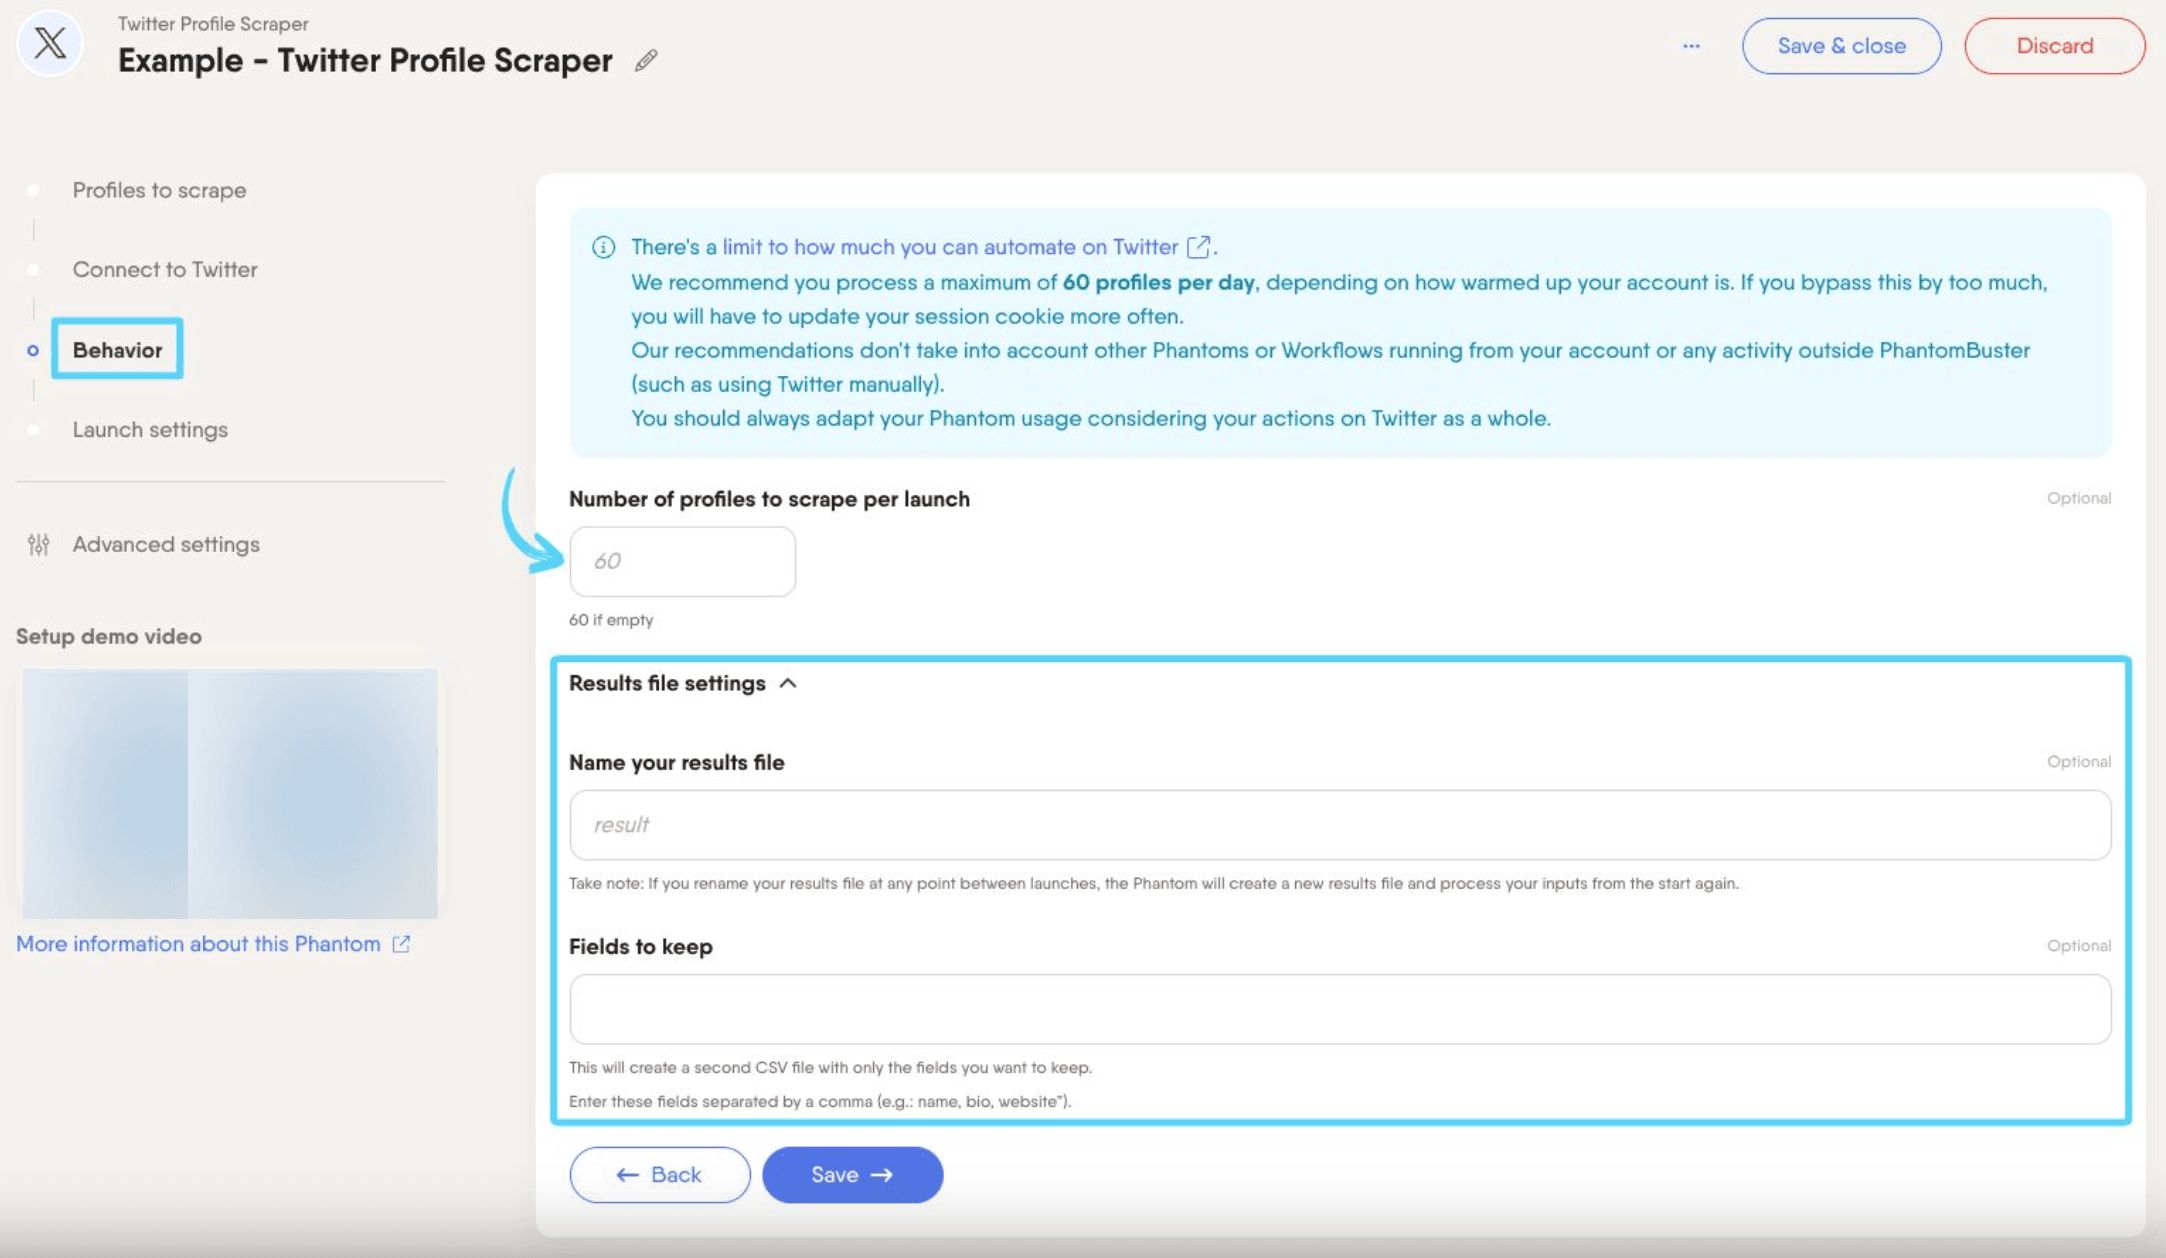The height and width of the screenshot is (1258, 2166).
Task: Open Advanced settings
Action: click(166, 545)
